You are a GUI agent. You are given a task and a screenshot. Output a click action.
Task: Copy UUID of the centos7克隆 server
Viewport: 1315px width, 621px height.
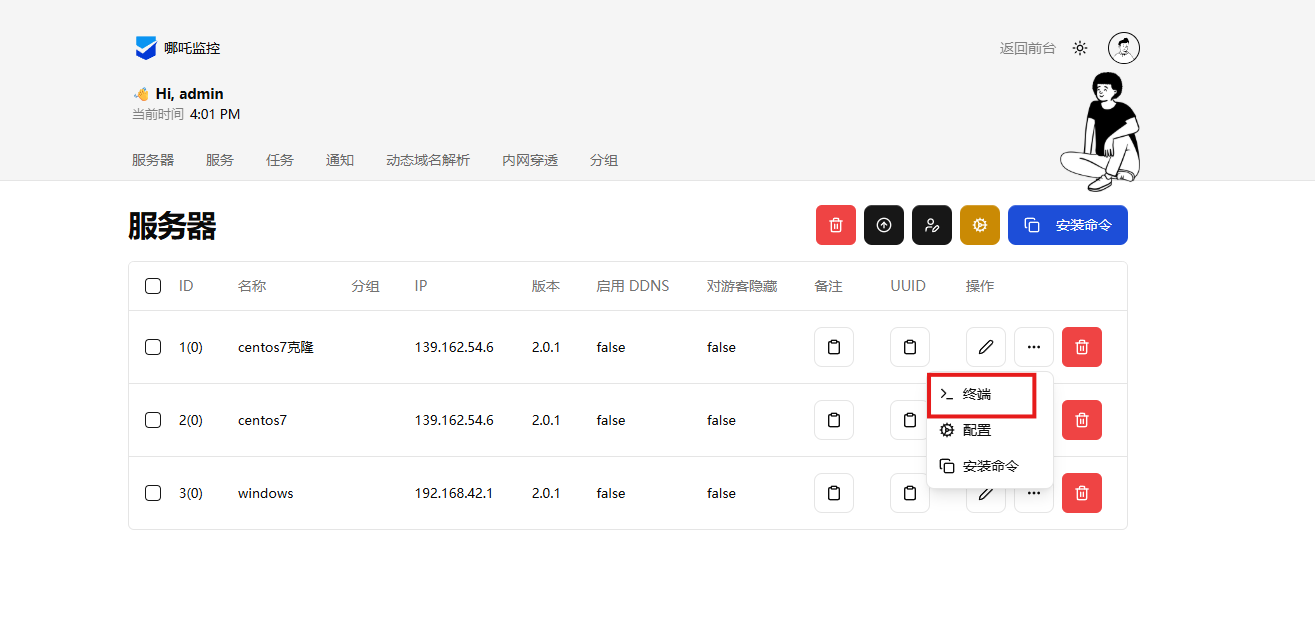click(910, 347)
